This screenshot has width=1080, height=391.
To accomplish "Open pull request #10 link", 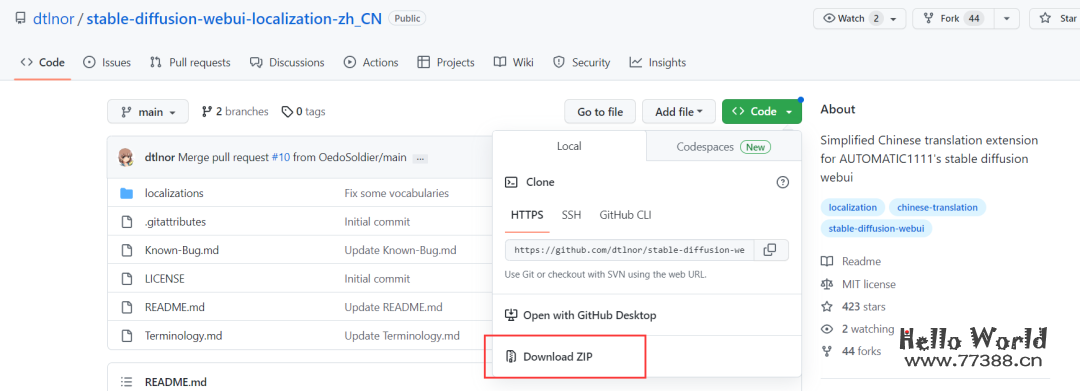I will tap(280, 158).
